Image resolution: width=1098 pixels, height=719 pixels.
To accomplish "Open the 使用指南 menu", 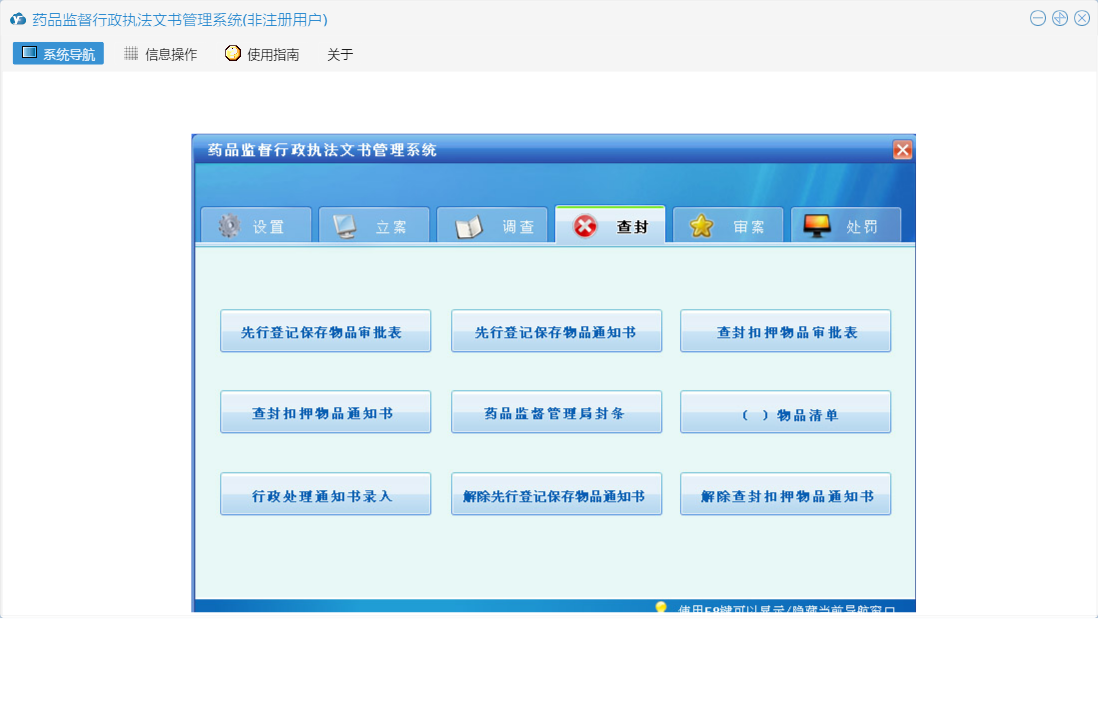I will (263, 54).
